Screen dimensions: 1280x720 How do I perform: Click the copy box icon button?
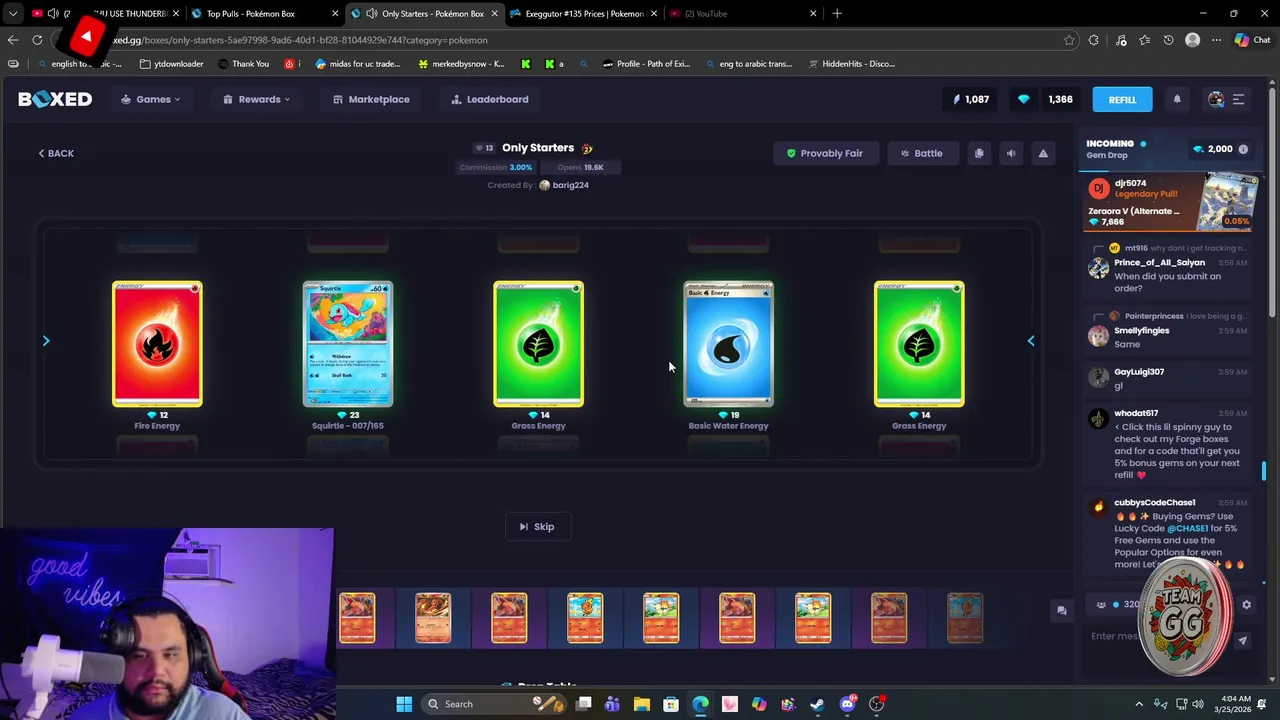coord(979,153)
